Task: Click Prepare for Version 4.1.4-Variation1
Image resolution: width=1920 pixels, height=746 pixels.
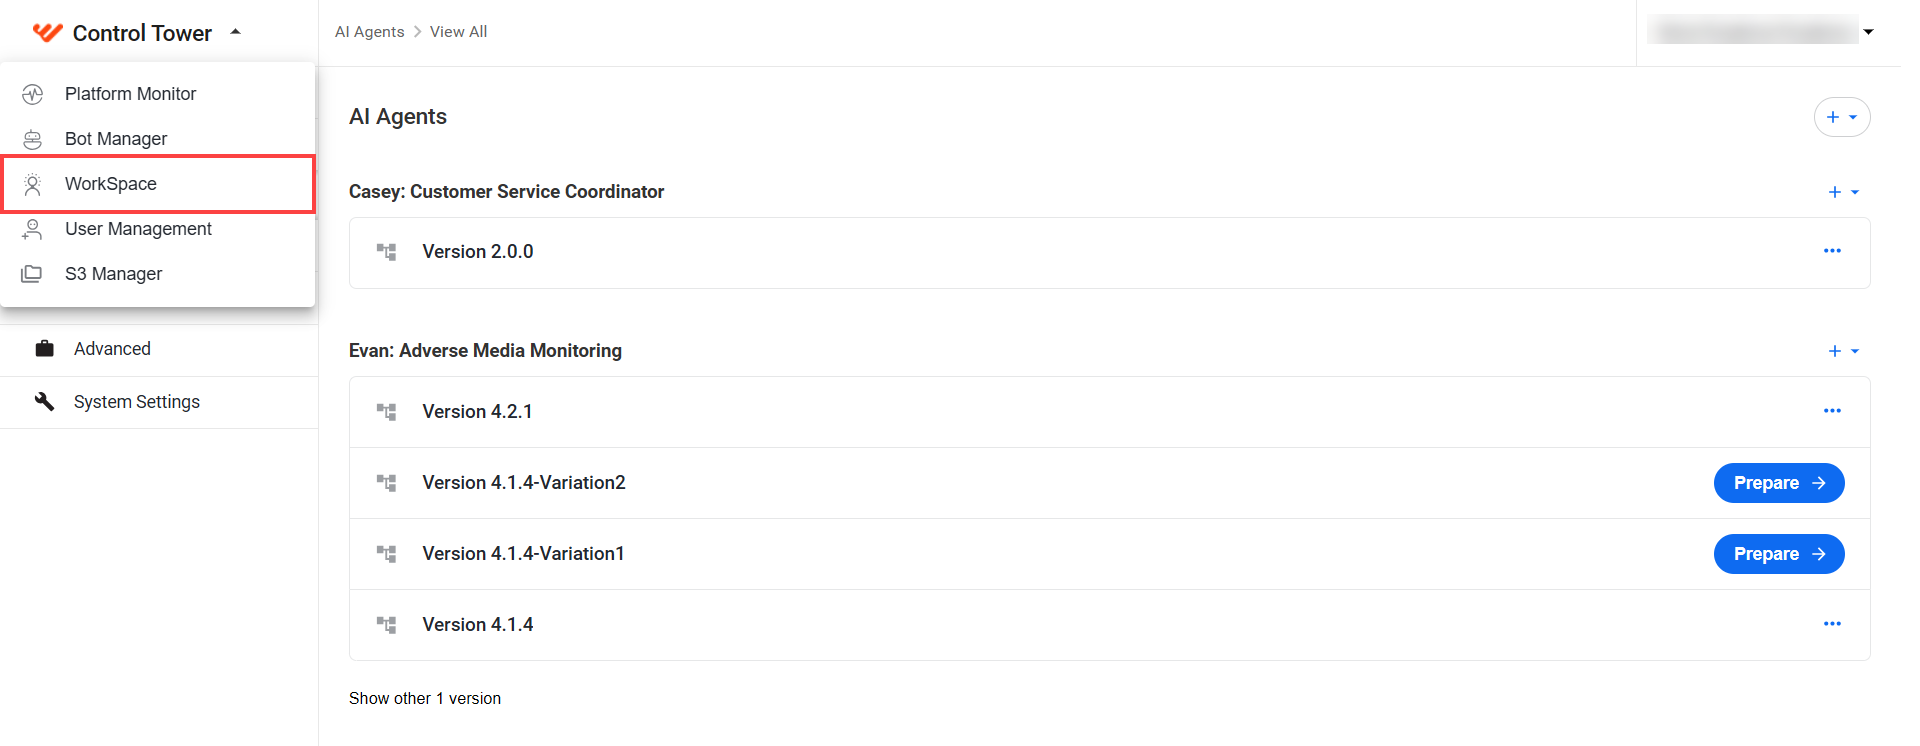Action: coord(1779,554)
